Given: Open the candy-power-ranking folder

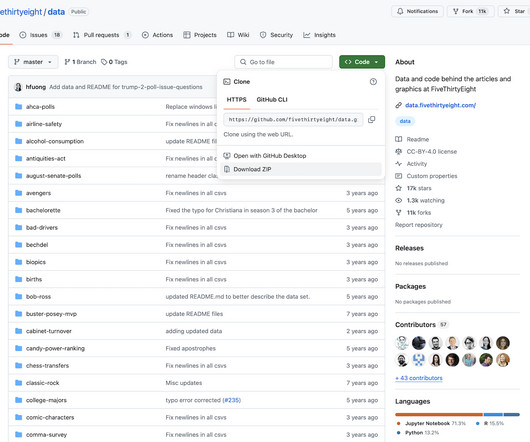Looking at the screenshot, I should point(55,348).
